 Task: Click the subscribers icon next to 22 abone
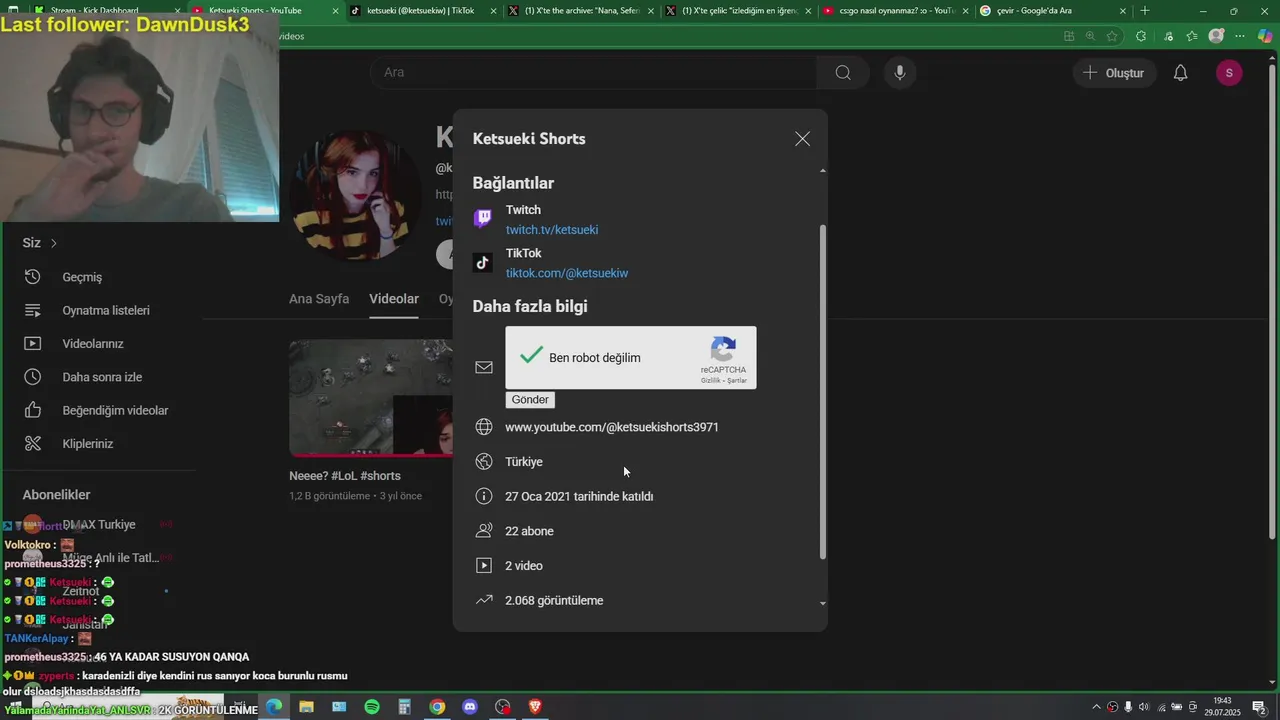pos(484,531)
